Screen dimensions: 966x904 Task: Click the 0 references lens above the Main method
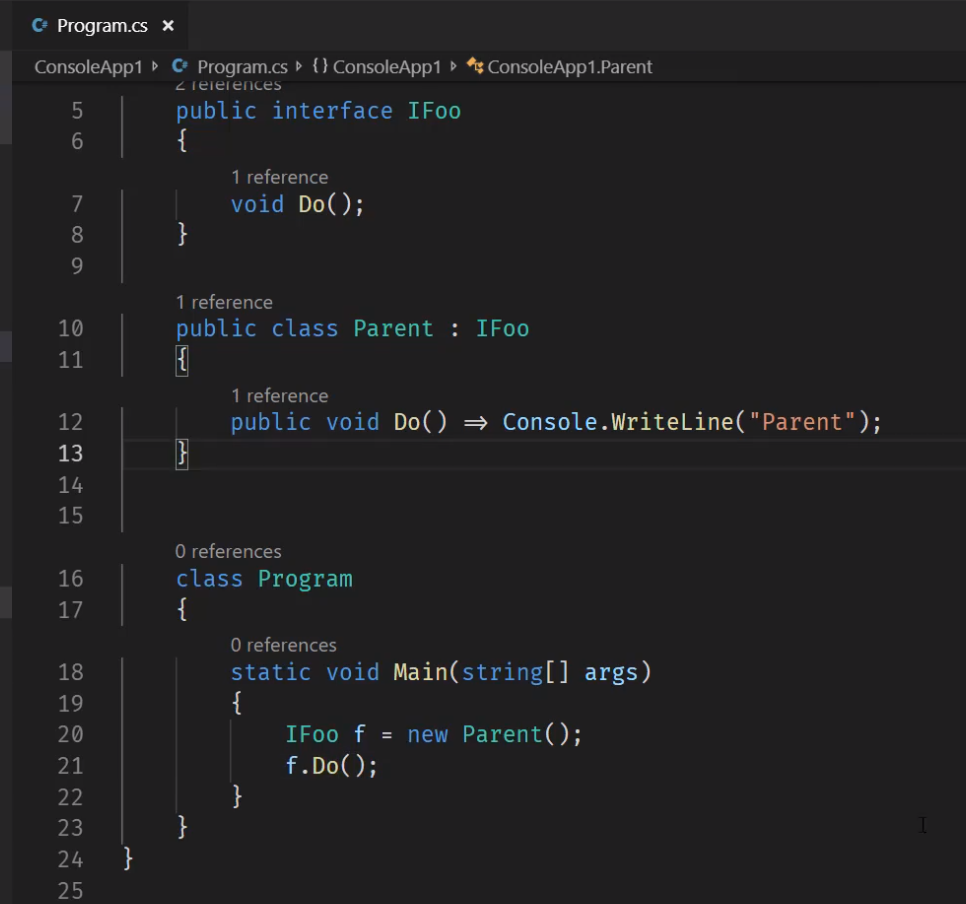(283, 645)
